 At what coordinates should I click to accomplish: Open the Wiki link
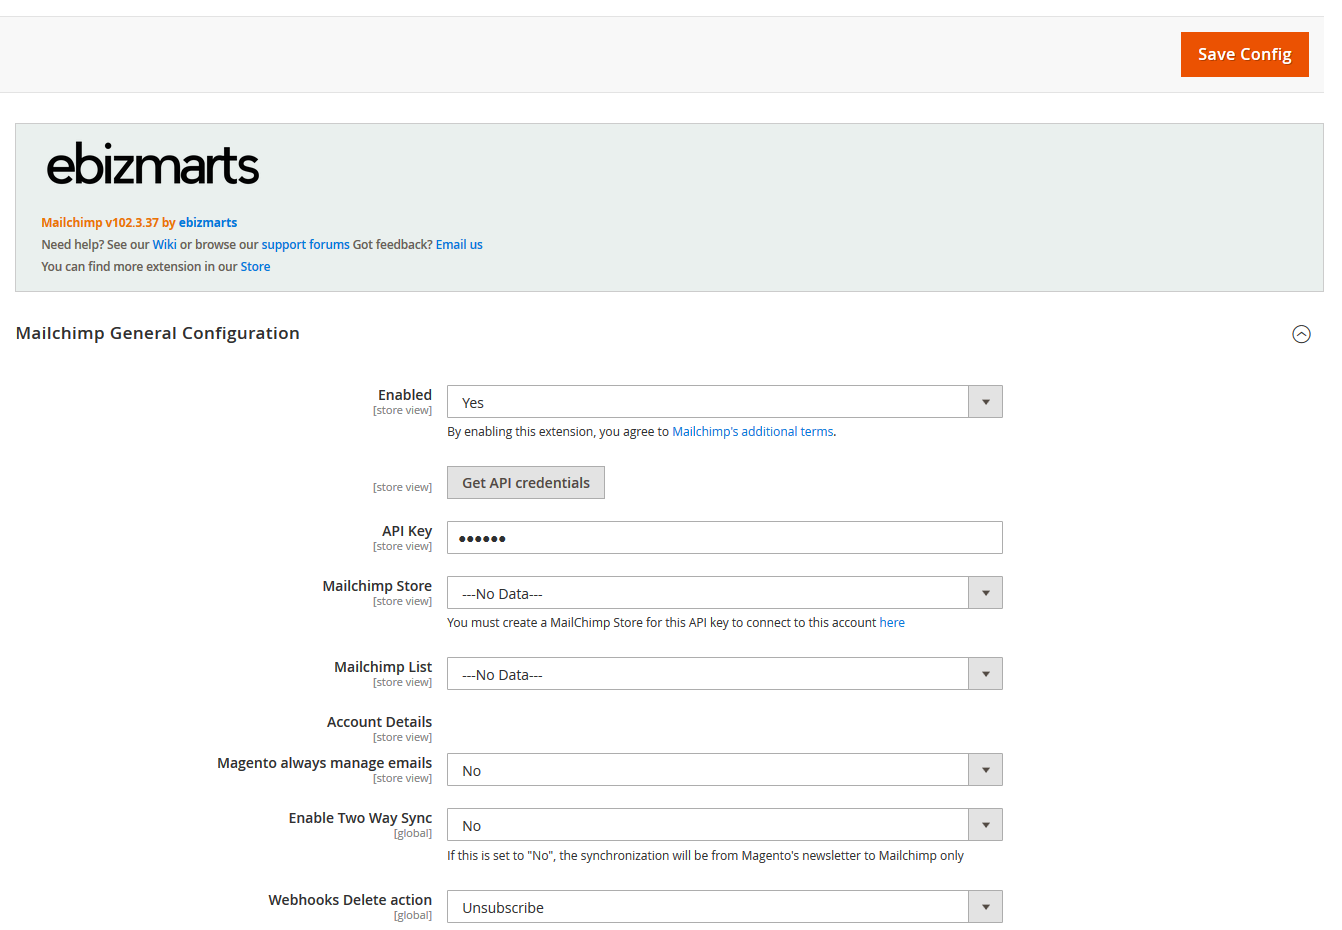pos(164,243)
